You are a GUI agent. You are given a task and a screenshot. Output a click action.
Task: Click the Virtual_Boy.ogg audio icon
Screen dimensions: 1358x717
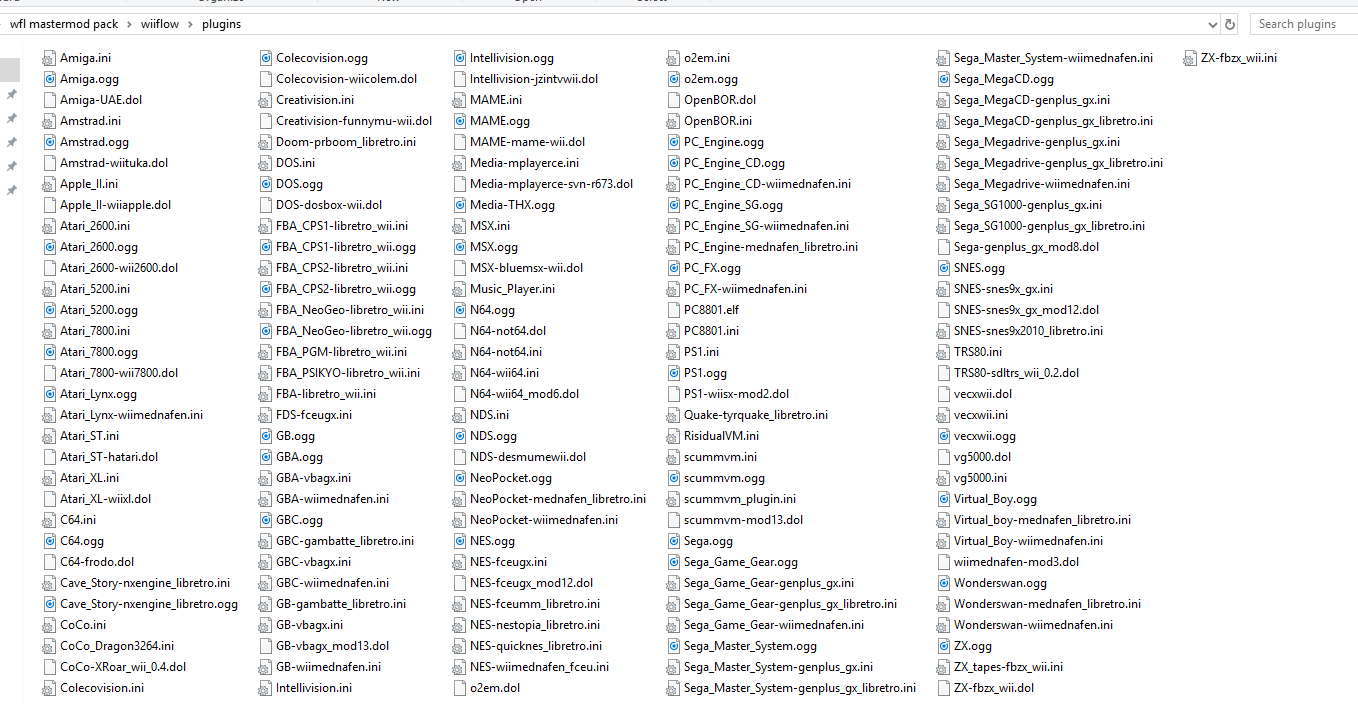tap(944, 499)
